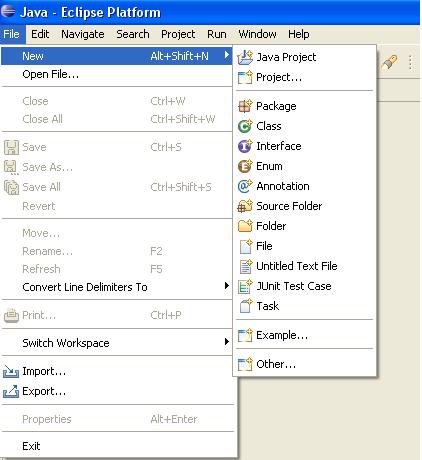Open the Help menu
Image resolution: width=422 pixels, height=460 pixels.
coord(299,34)
